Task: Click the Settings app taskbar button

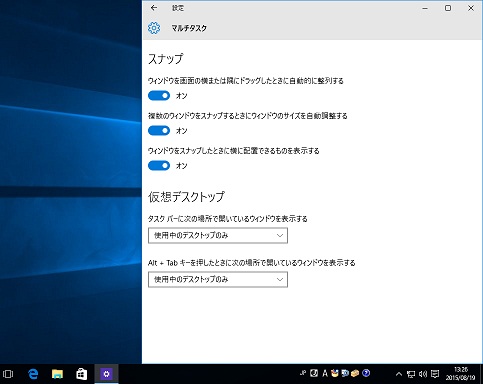Action: click(106, 374)
